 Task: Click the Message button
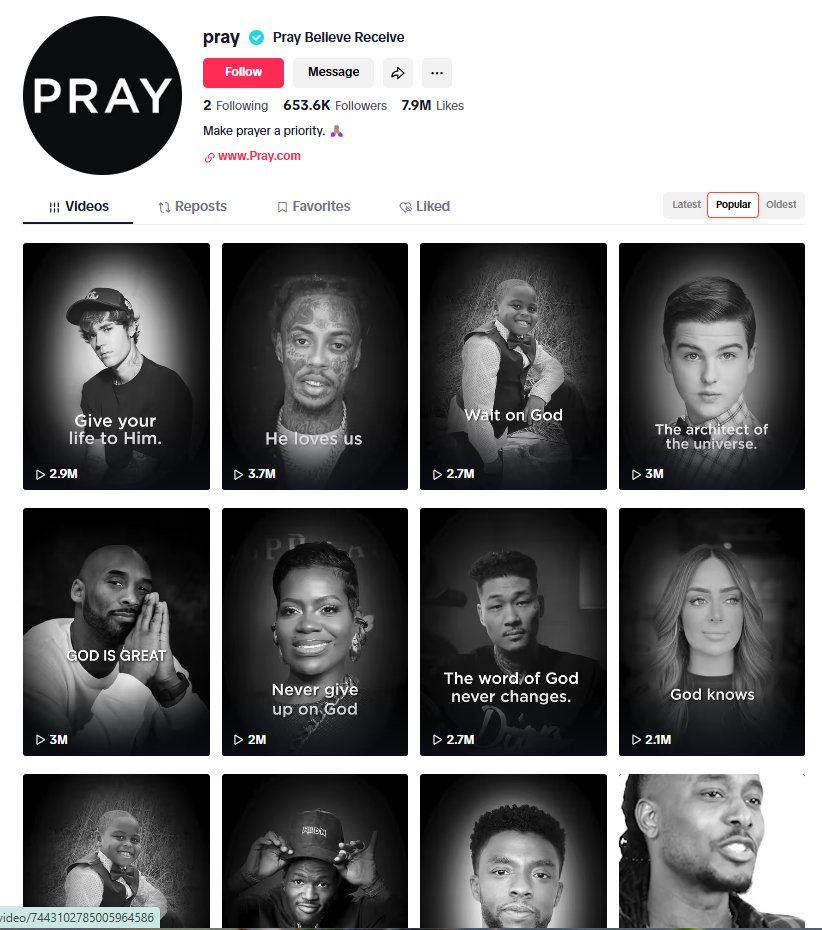tap(333, 72)
